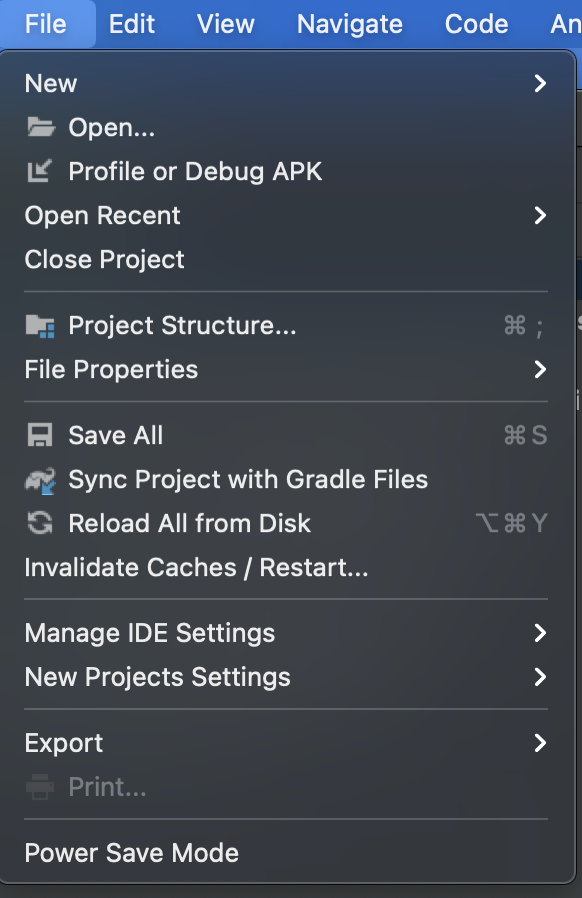582x898 pixels.
Task: Open the View menu
Action: point(226,24)
